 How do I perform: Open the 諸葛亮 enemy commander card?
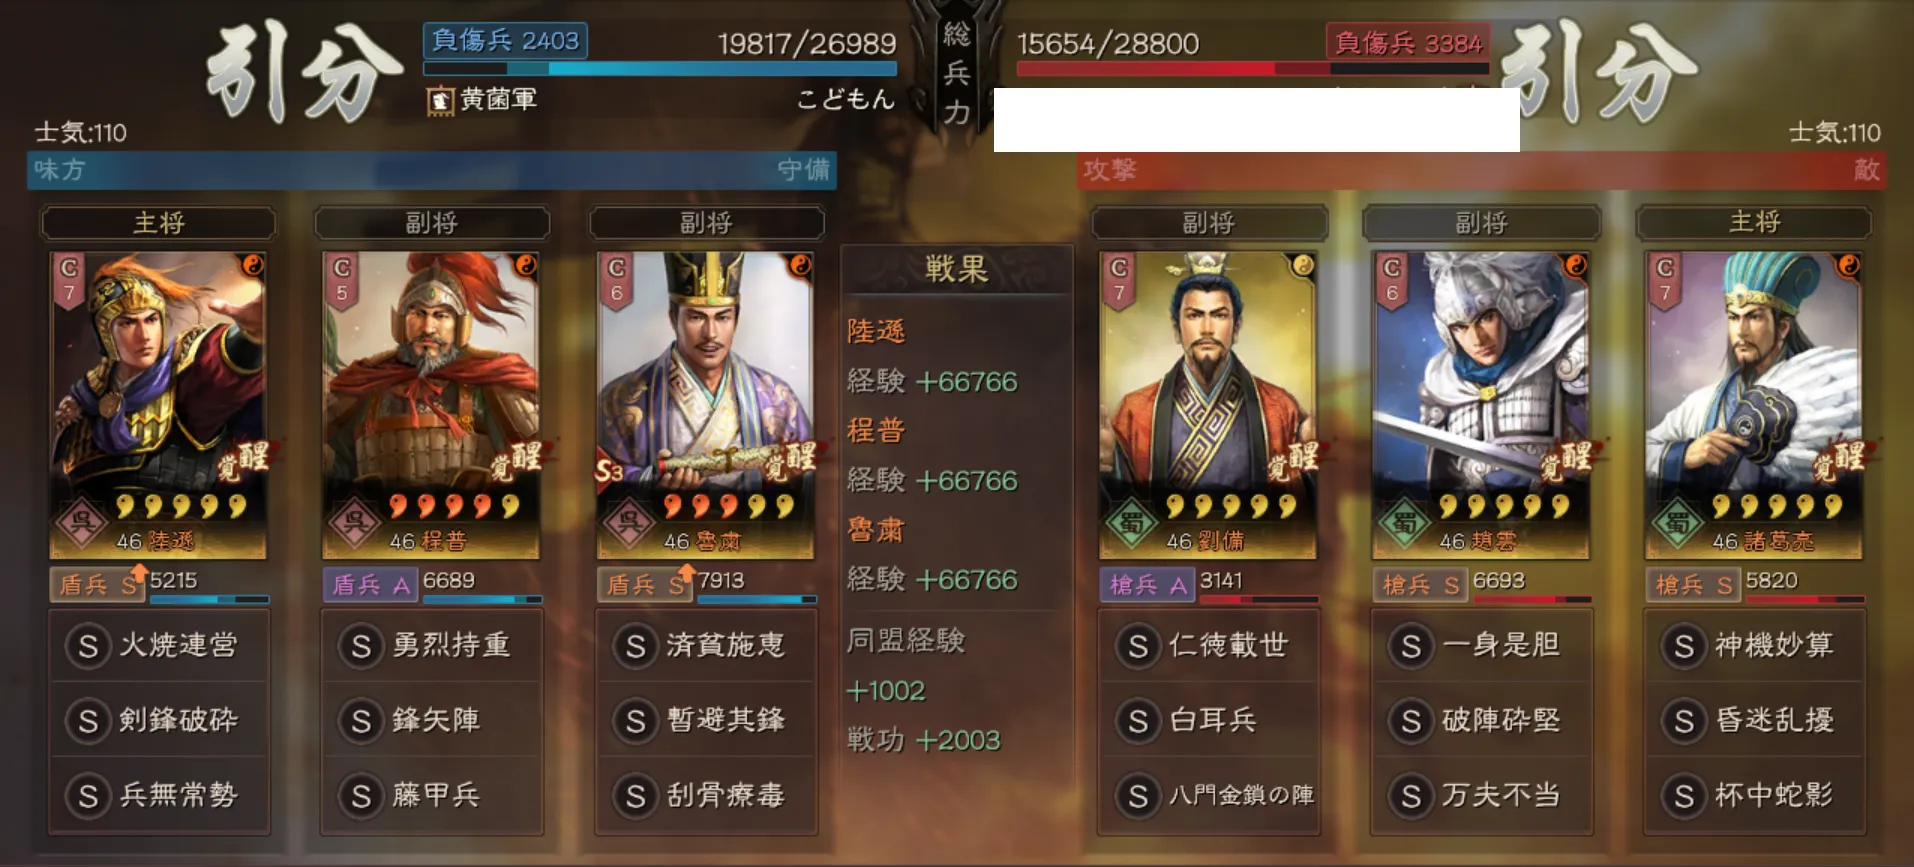pyautogui.click(x=1754, y=405)
